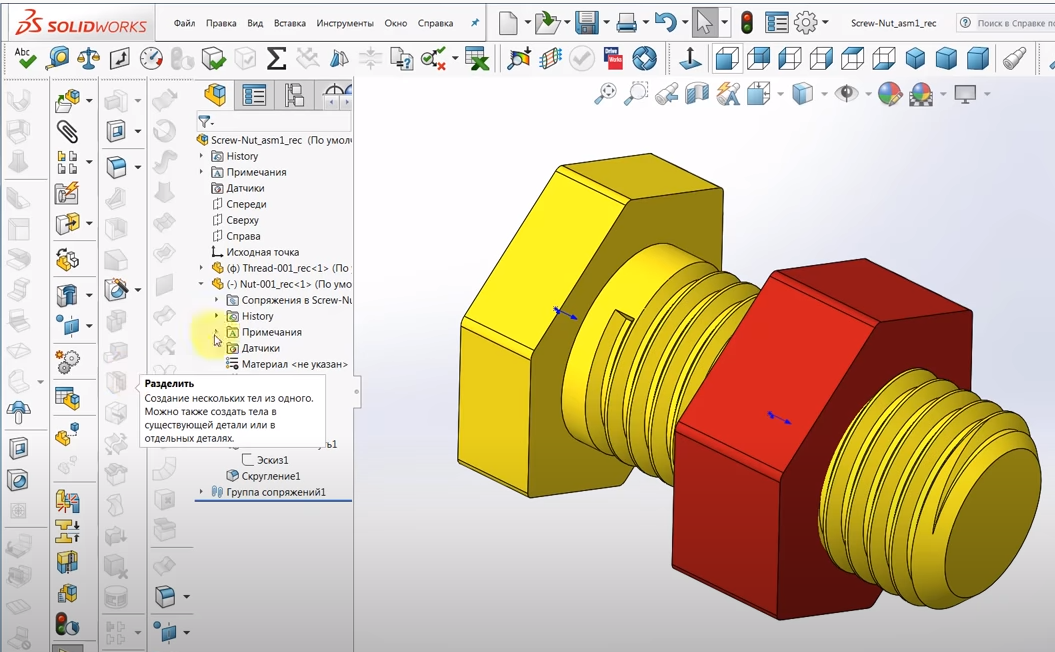Open the Options gear icon
The image size is (1055, 652).
click(x=805, y=23)
